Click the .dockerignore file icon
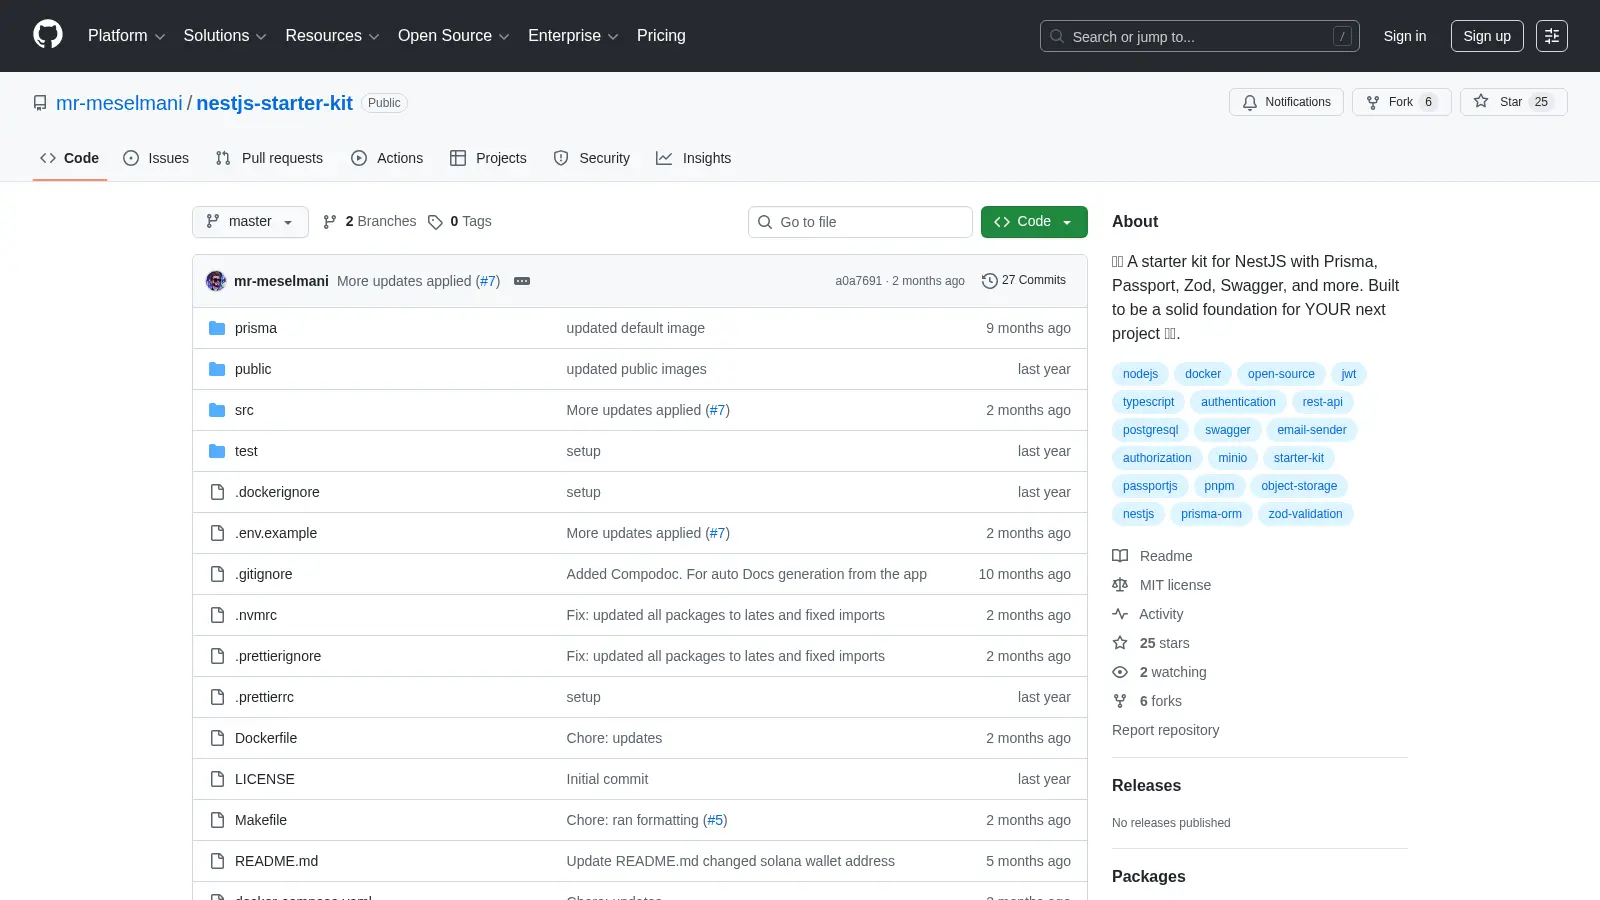 click(x=217, y=492)
